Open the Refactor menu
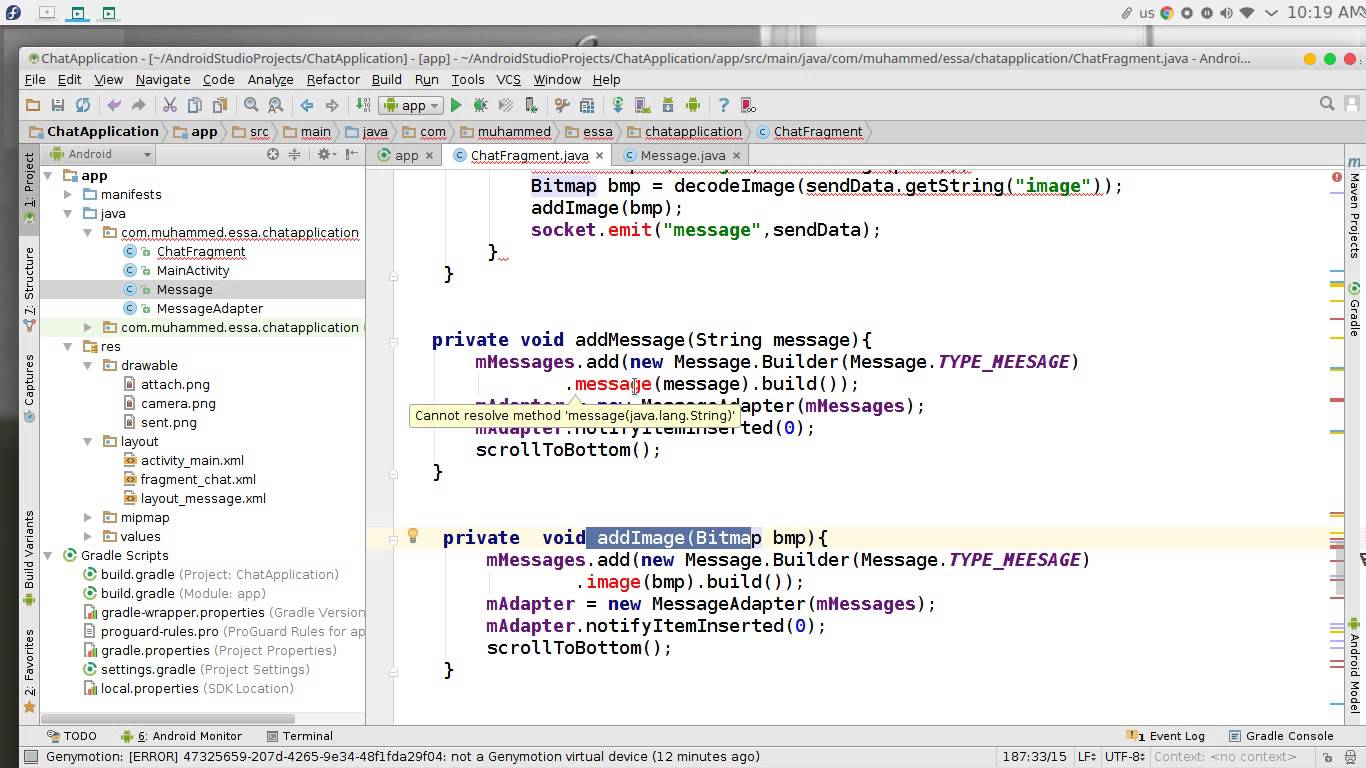Viewport: 1366px width, 768px height. click(332, 79)
